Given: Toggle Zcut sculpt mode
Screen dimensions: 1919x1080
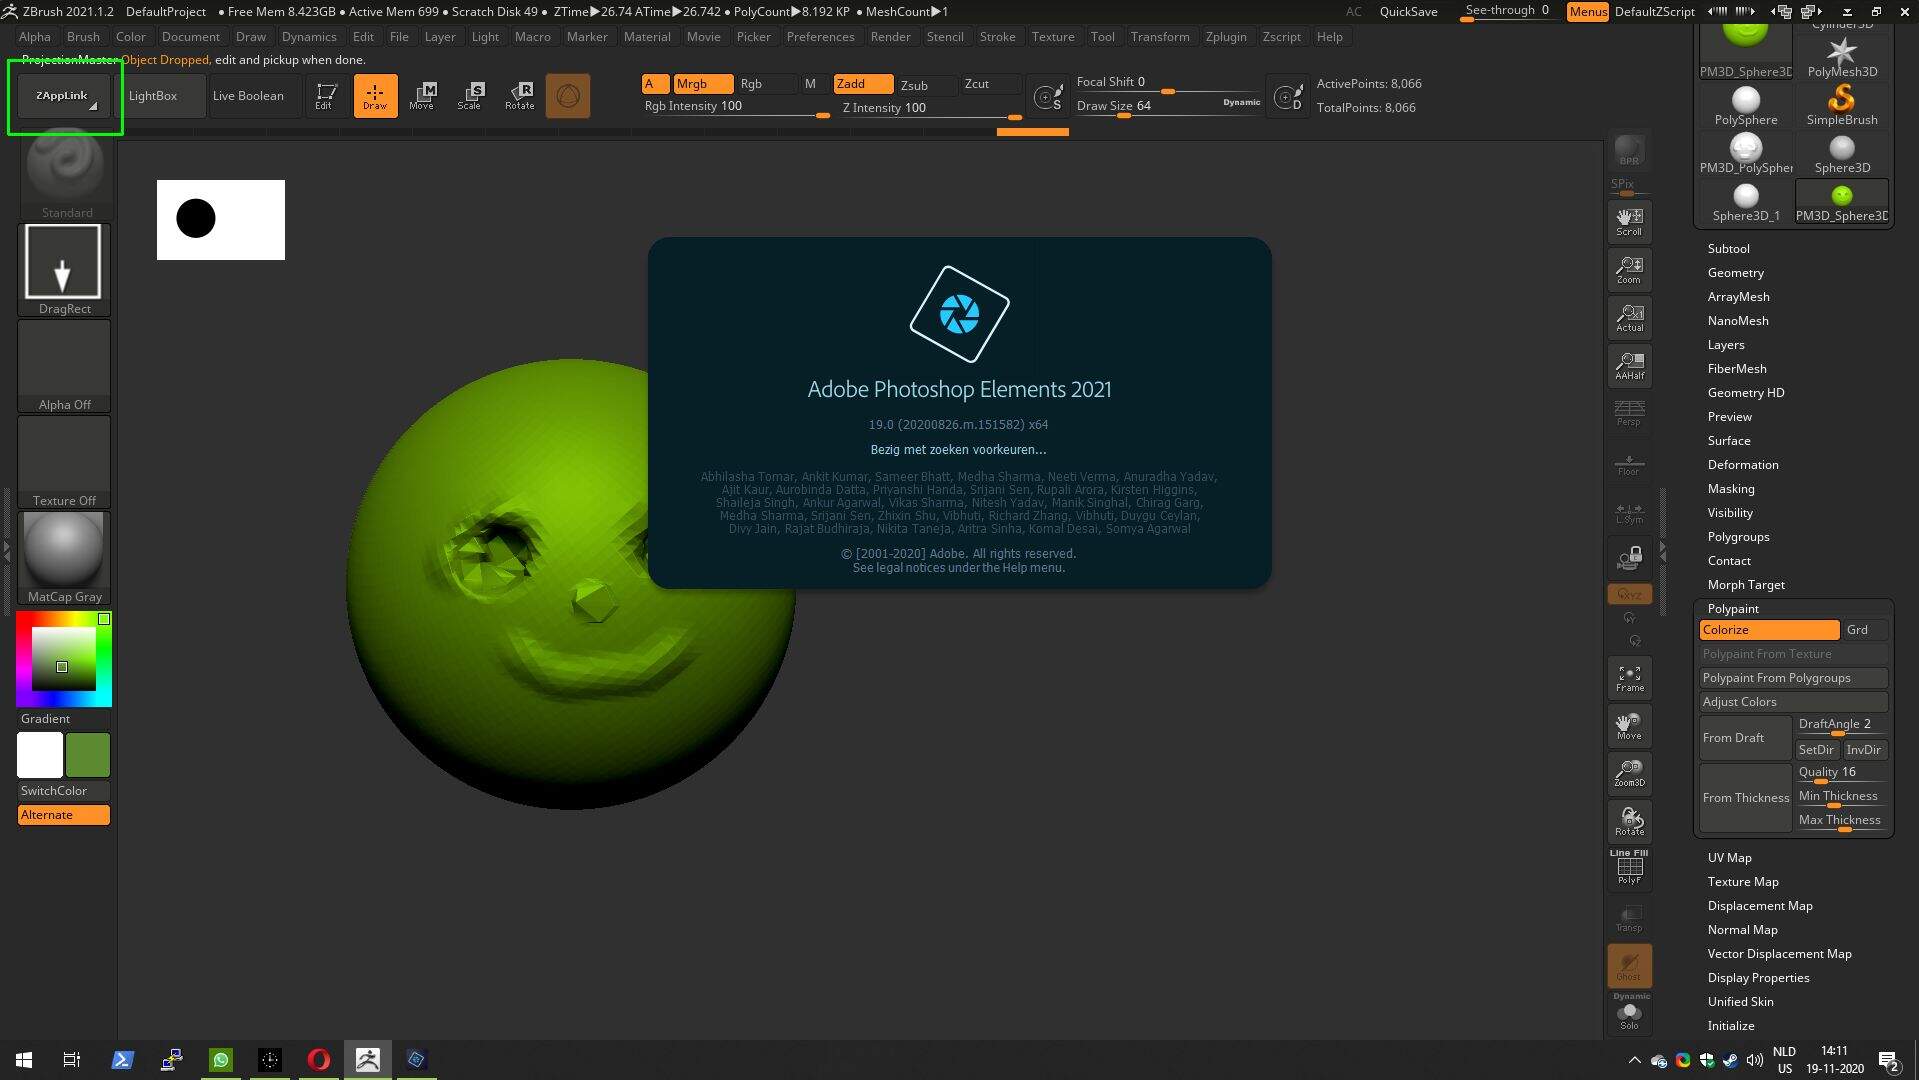Looking at the screenshot, I should 990,84.
